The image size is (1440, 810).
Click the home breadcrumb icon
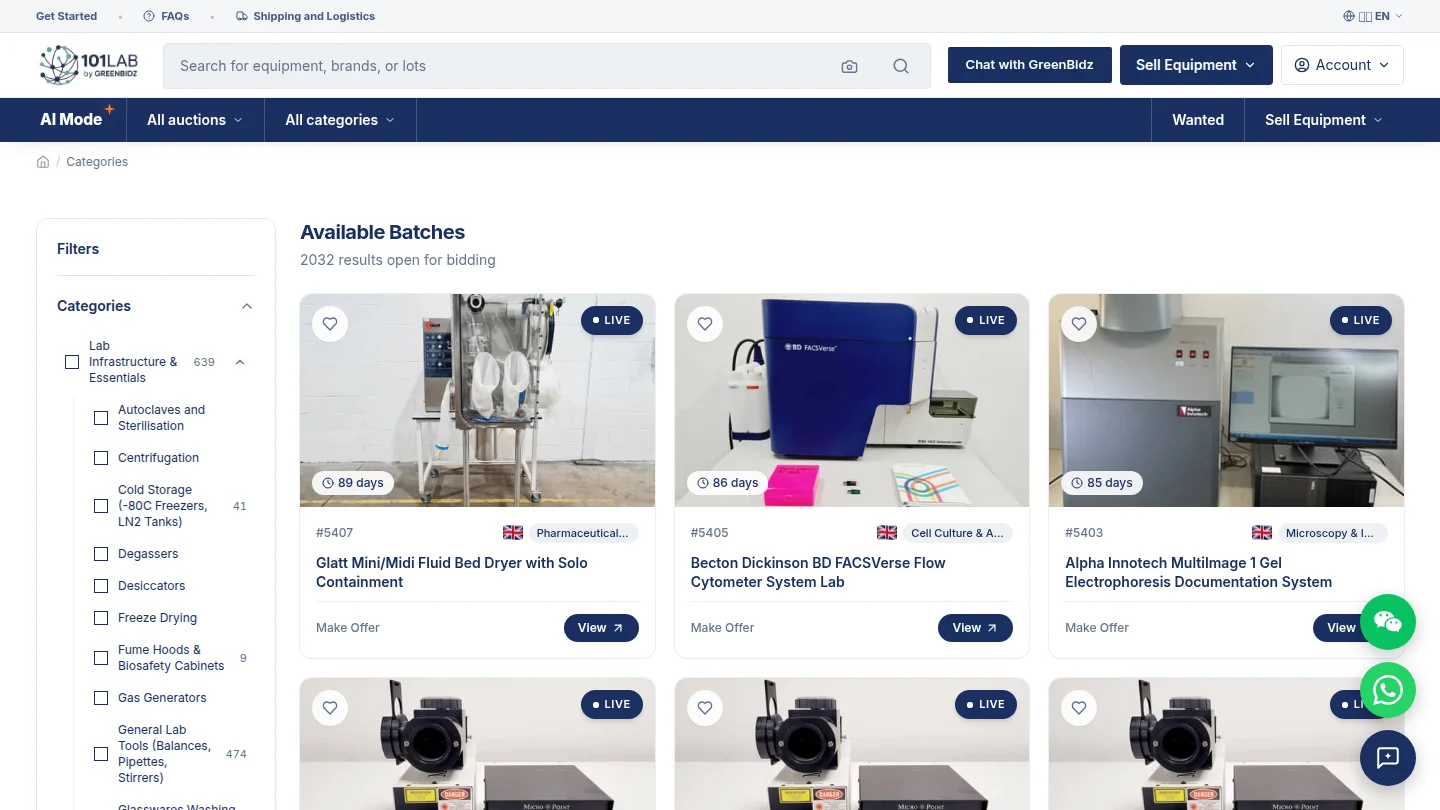(43, 162)
